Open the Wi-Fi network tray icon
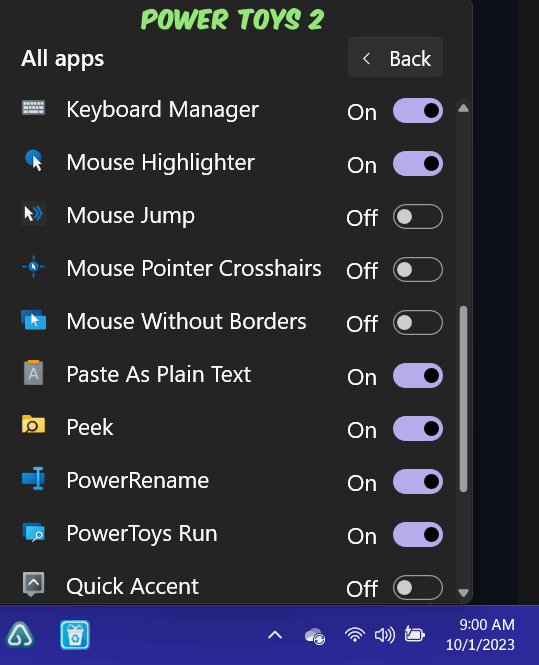This screenshot has height=665, width=539. 355,635
